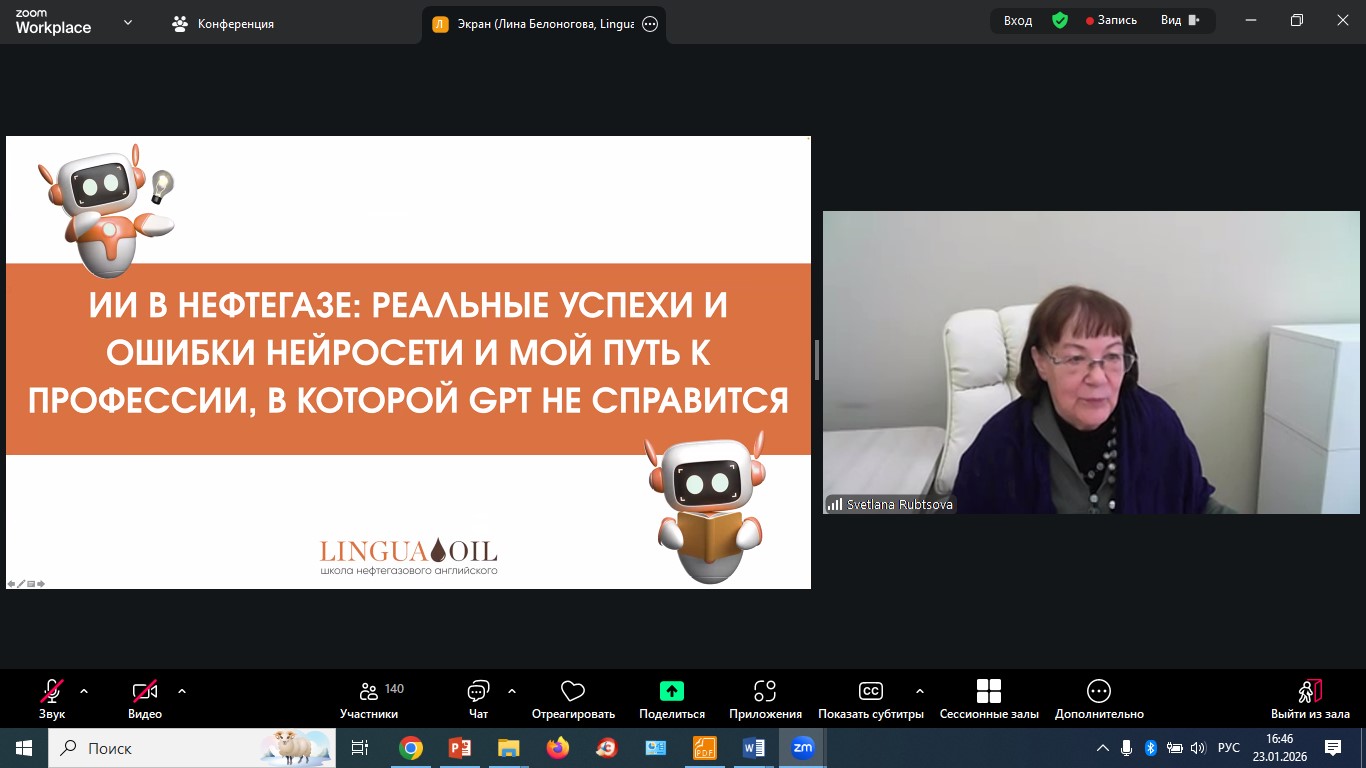Expand chat options arrow next to Чат
This screenshot has width=1366, height=768.
tap(512, 691)
